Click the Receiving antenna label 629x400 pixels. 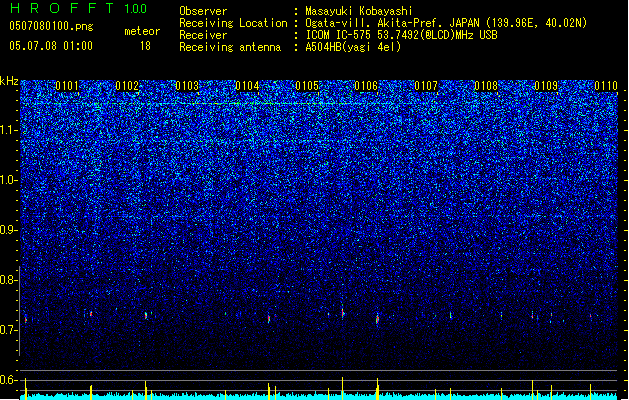click(x=230, y=47)
